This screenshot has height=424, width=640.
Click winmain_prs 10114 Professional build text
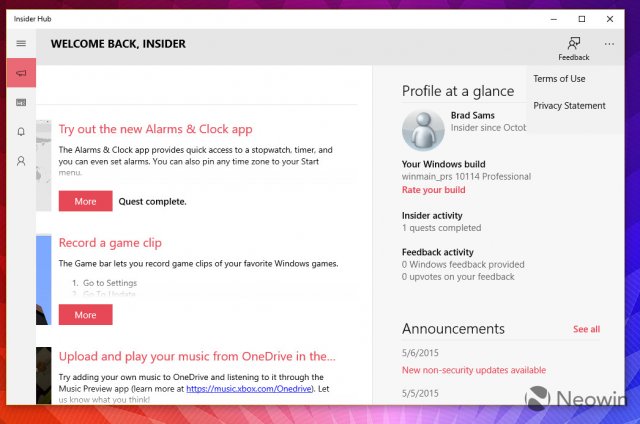tap(466, 177)
